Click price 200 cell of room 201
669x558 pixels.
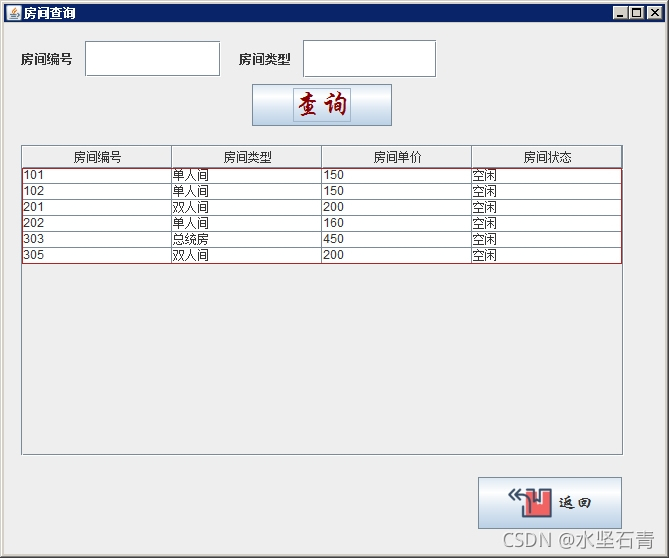tap(397, 207)
